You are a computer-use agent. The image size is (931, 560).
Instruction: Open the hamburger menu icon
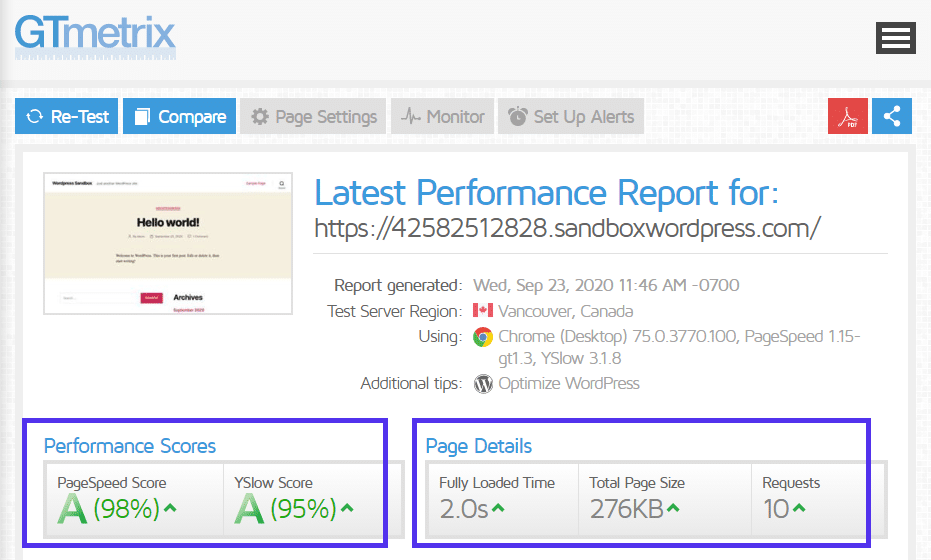[x=895, y=38]
